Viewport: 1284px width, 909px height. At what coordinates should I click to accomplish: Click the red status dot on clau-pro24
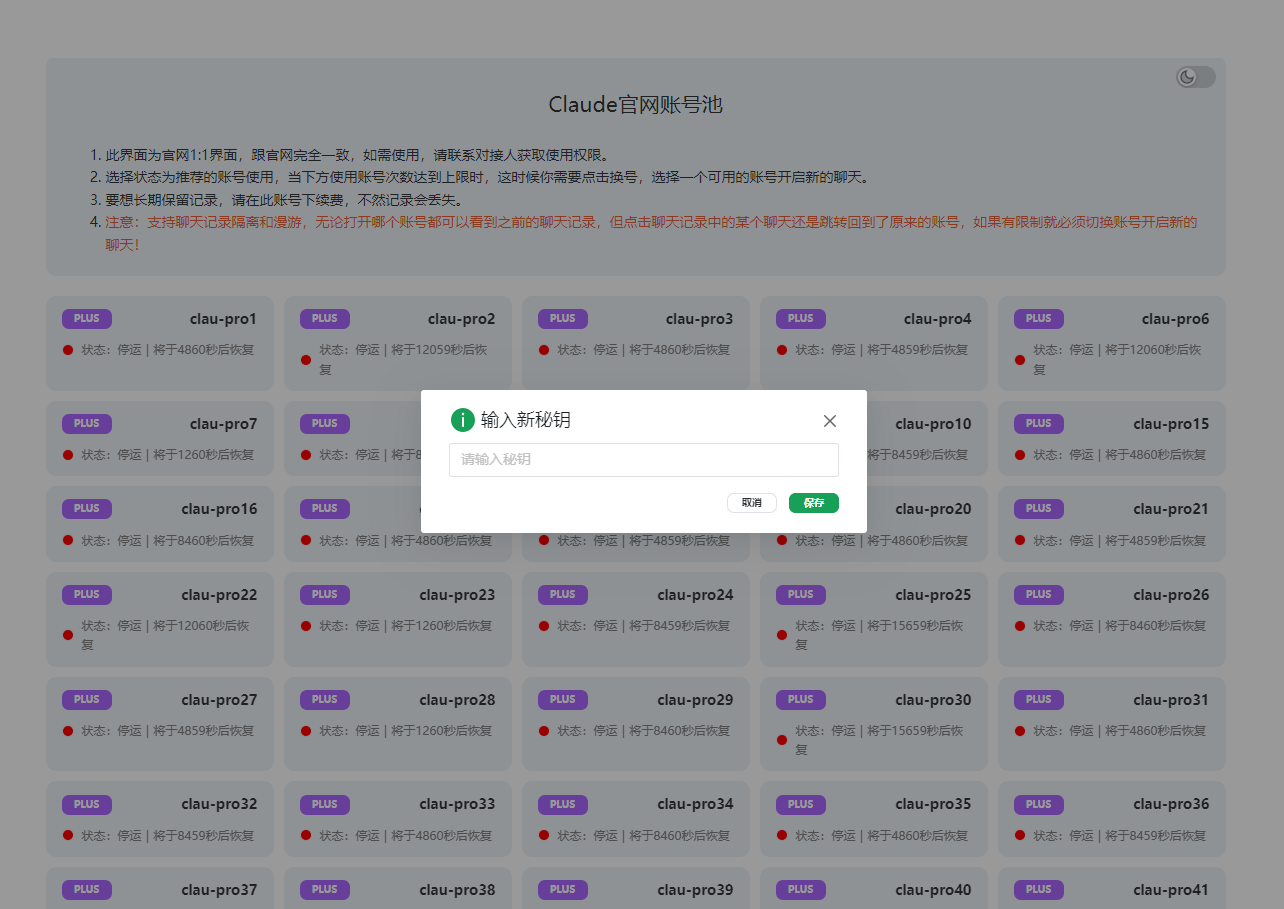coord(544,626)
